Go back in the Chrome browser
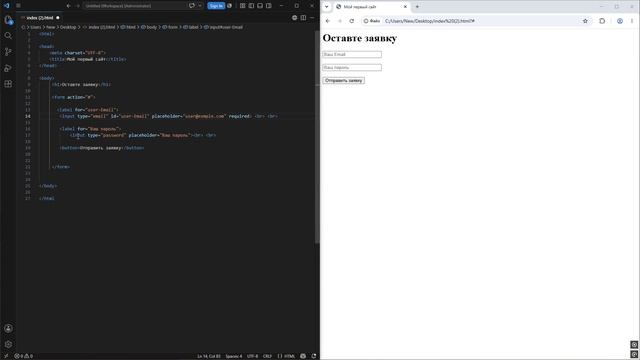This screenshot has width=640, height=360. click(x=328, y=21)
